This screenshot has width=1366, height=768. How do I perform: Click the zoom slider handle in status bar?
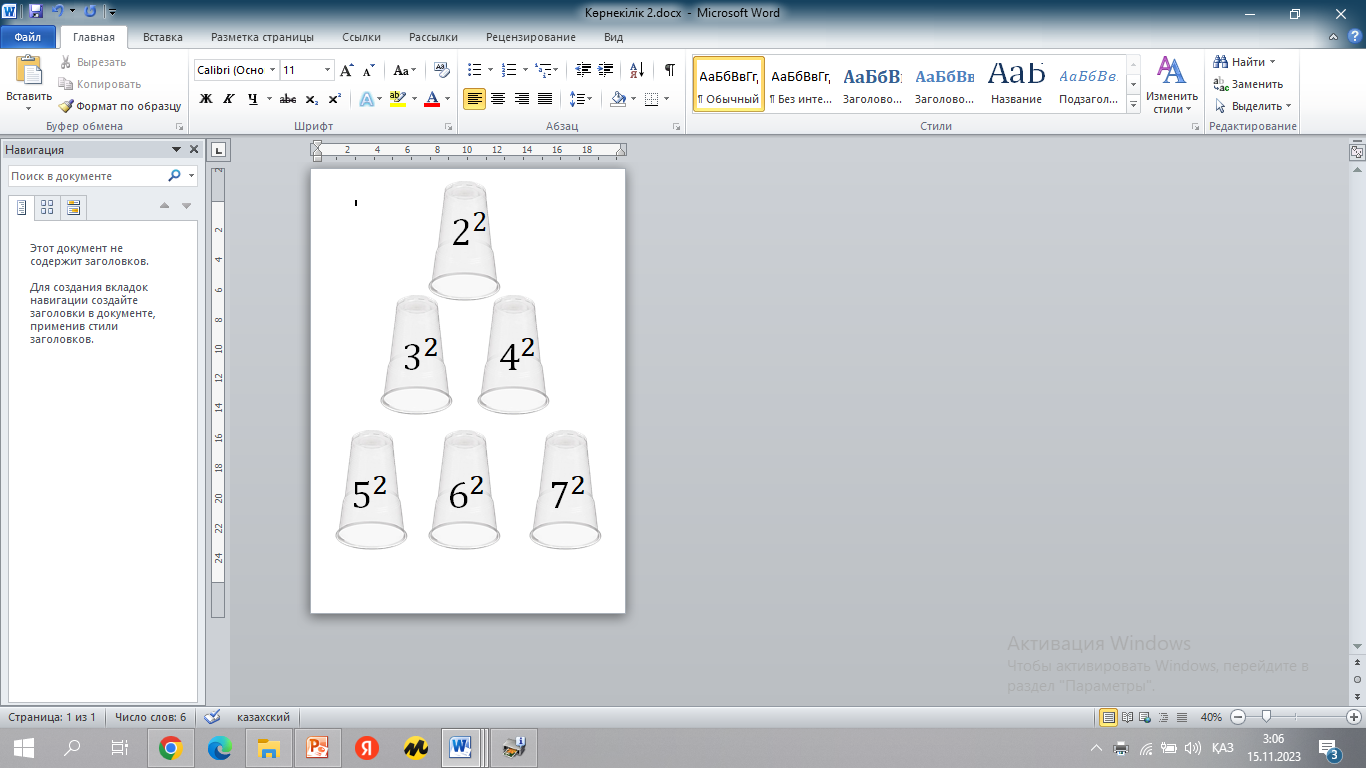point(1267,717)
